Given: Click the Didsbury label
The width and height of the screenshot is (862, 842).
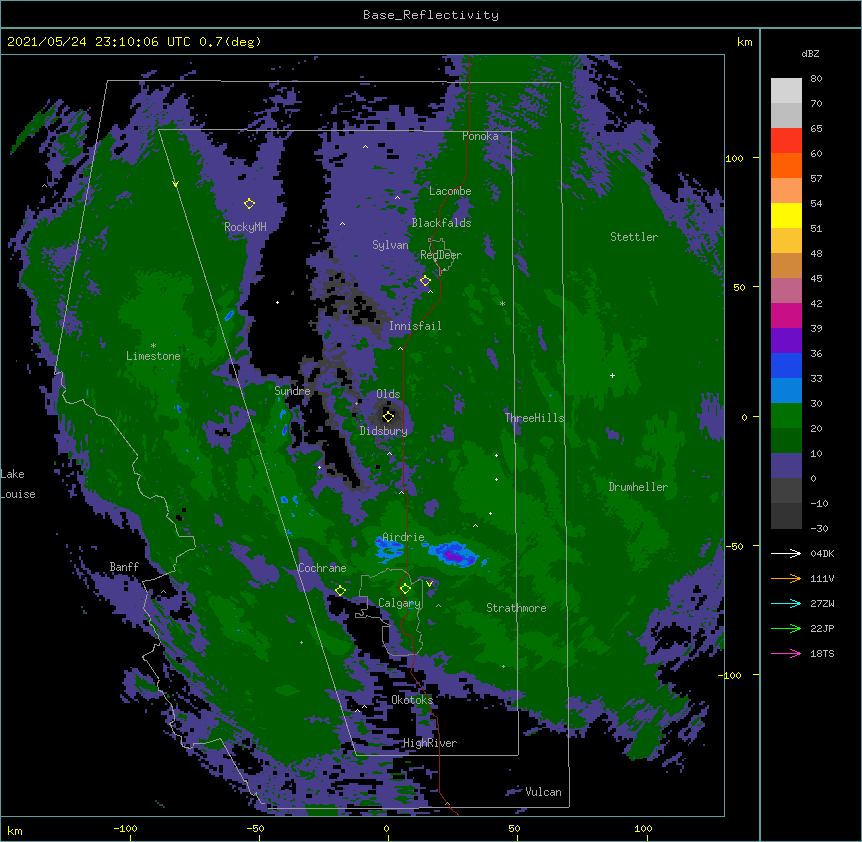Looking at the screenshot, I should (x=384, y=431).
